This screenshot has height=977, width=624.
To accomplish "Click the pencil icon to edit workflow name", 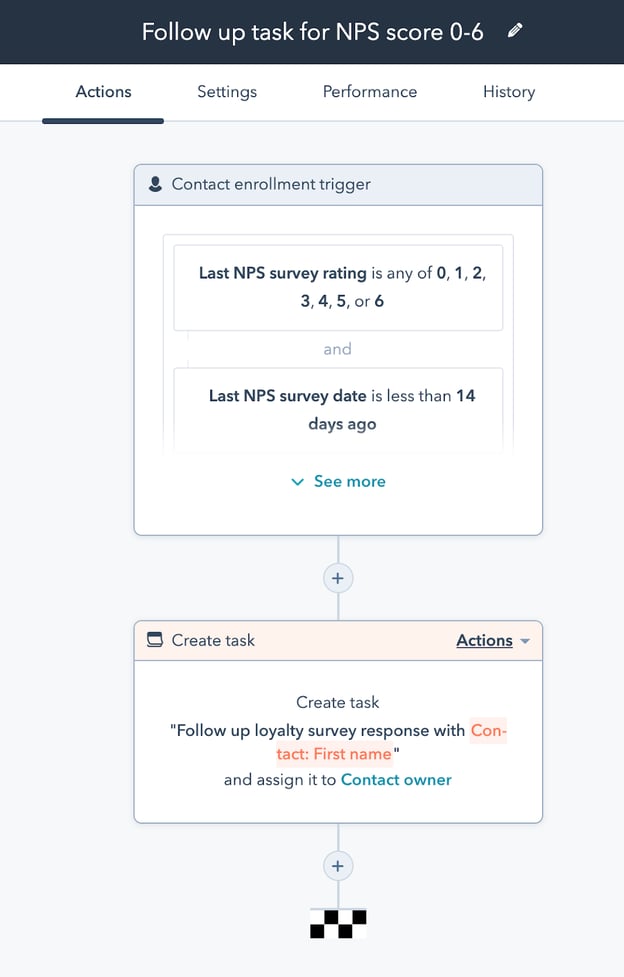I will tap(515, 31).
